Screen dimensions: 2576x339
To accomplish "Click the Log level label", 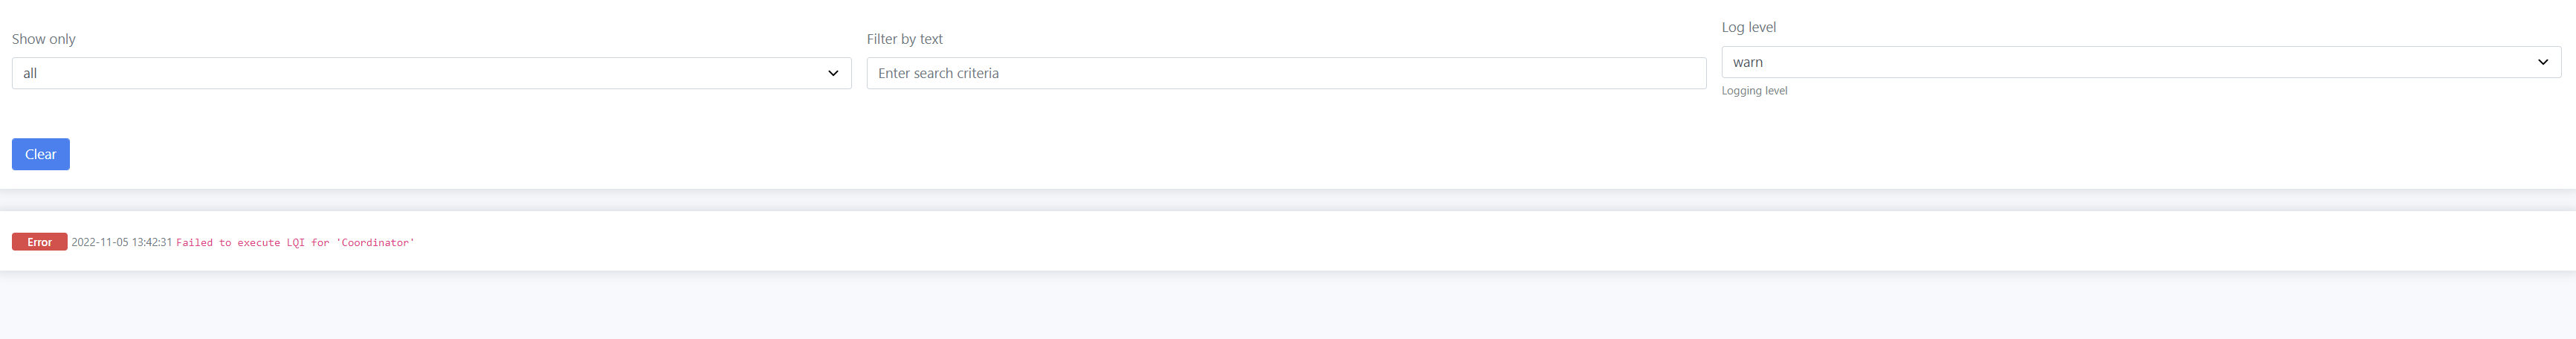I will coord(1749,27).
